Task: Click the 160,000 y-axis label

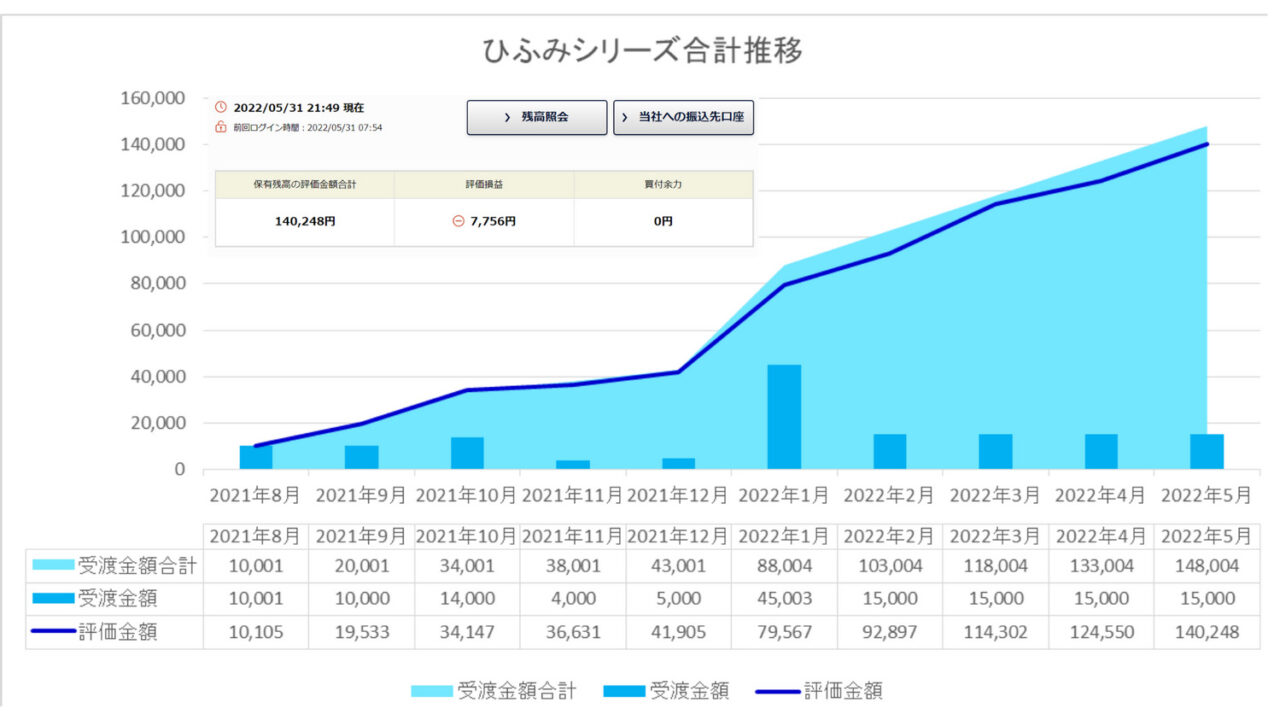Action: click(x=153, y=98)
